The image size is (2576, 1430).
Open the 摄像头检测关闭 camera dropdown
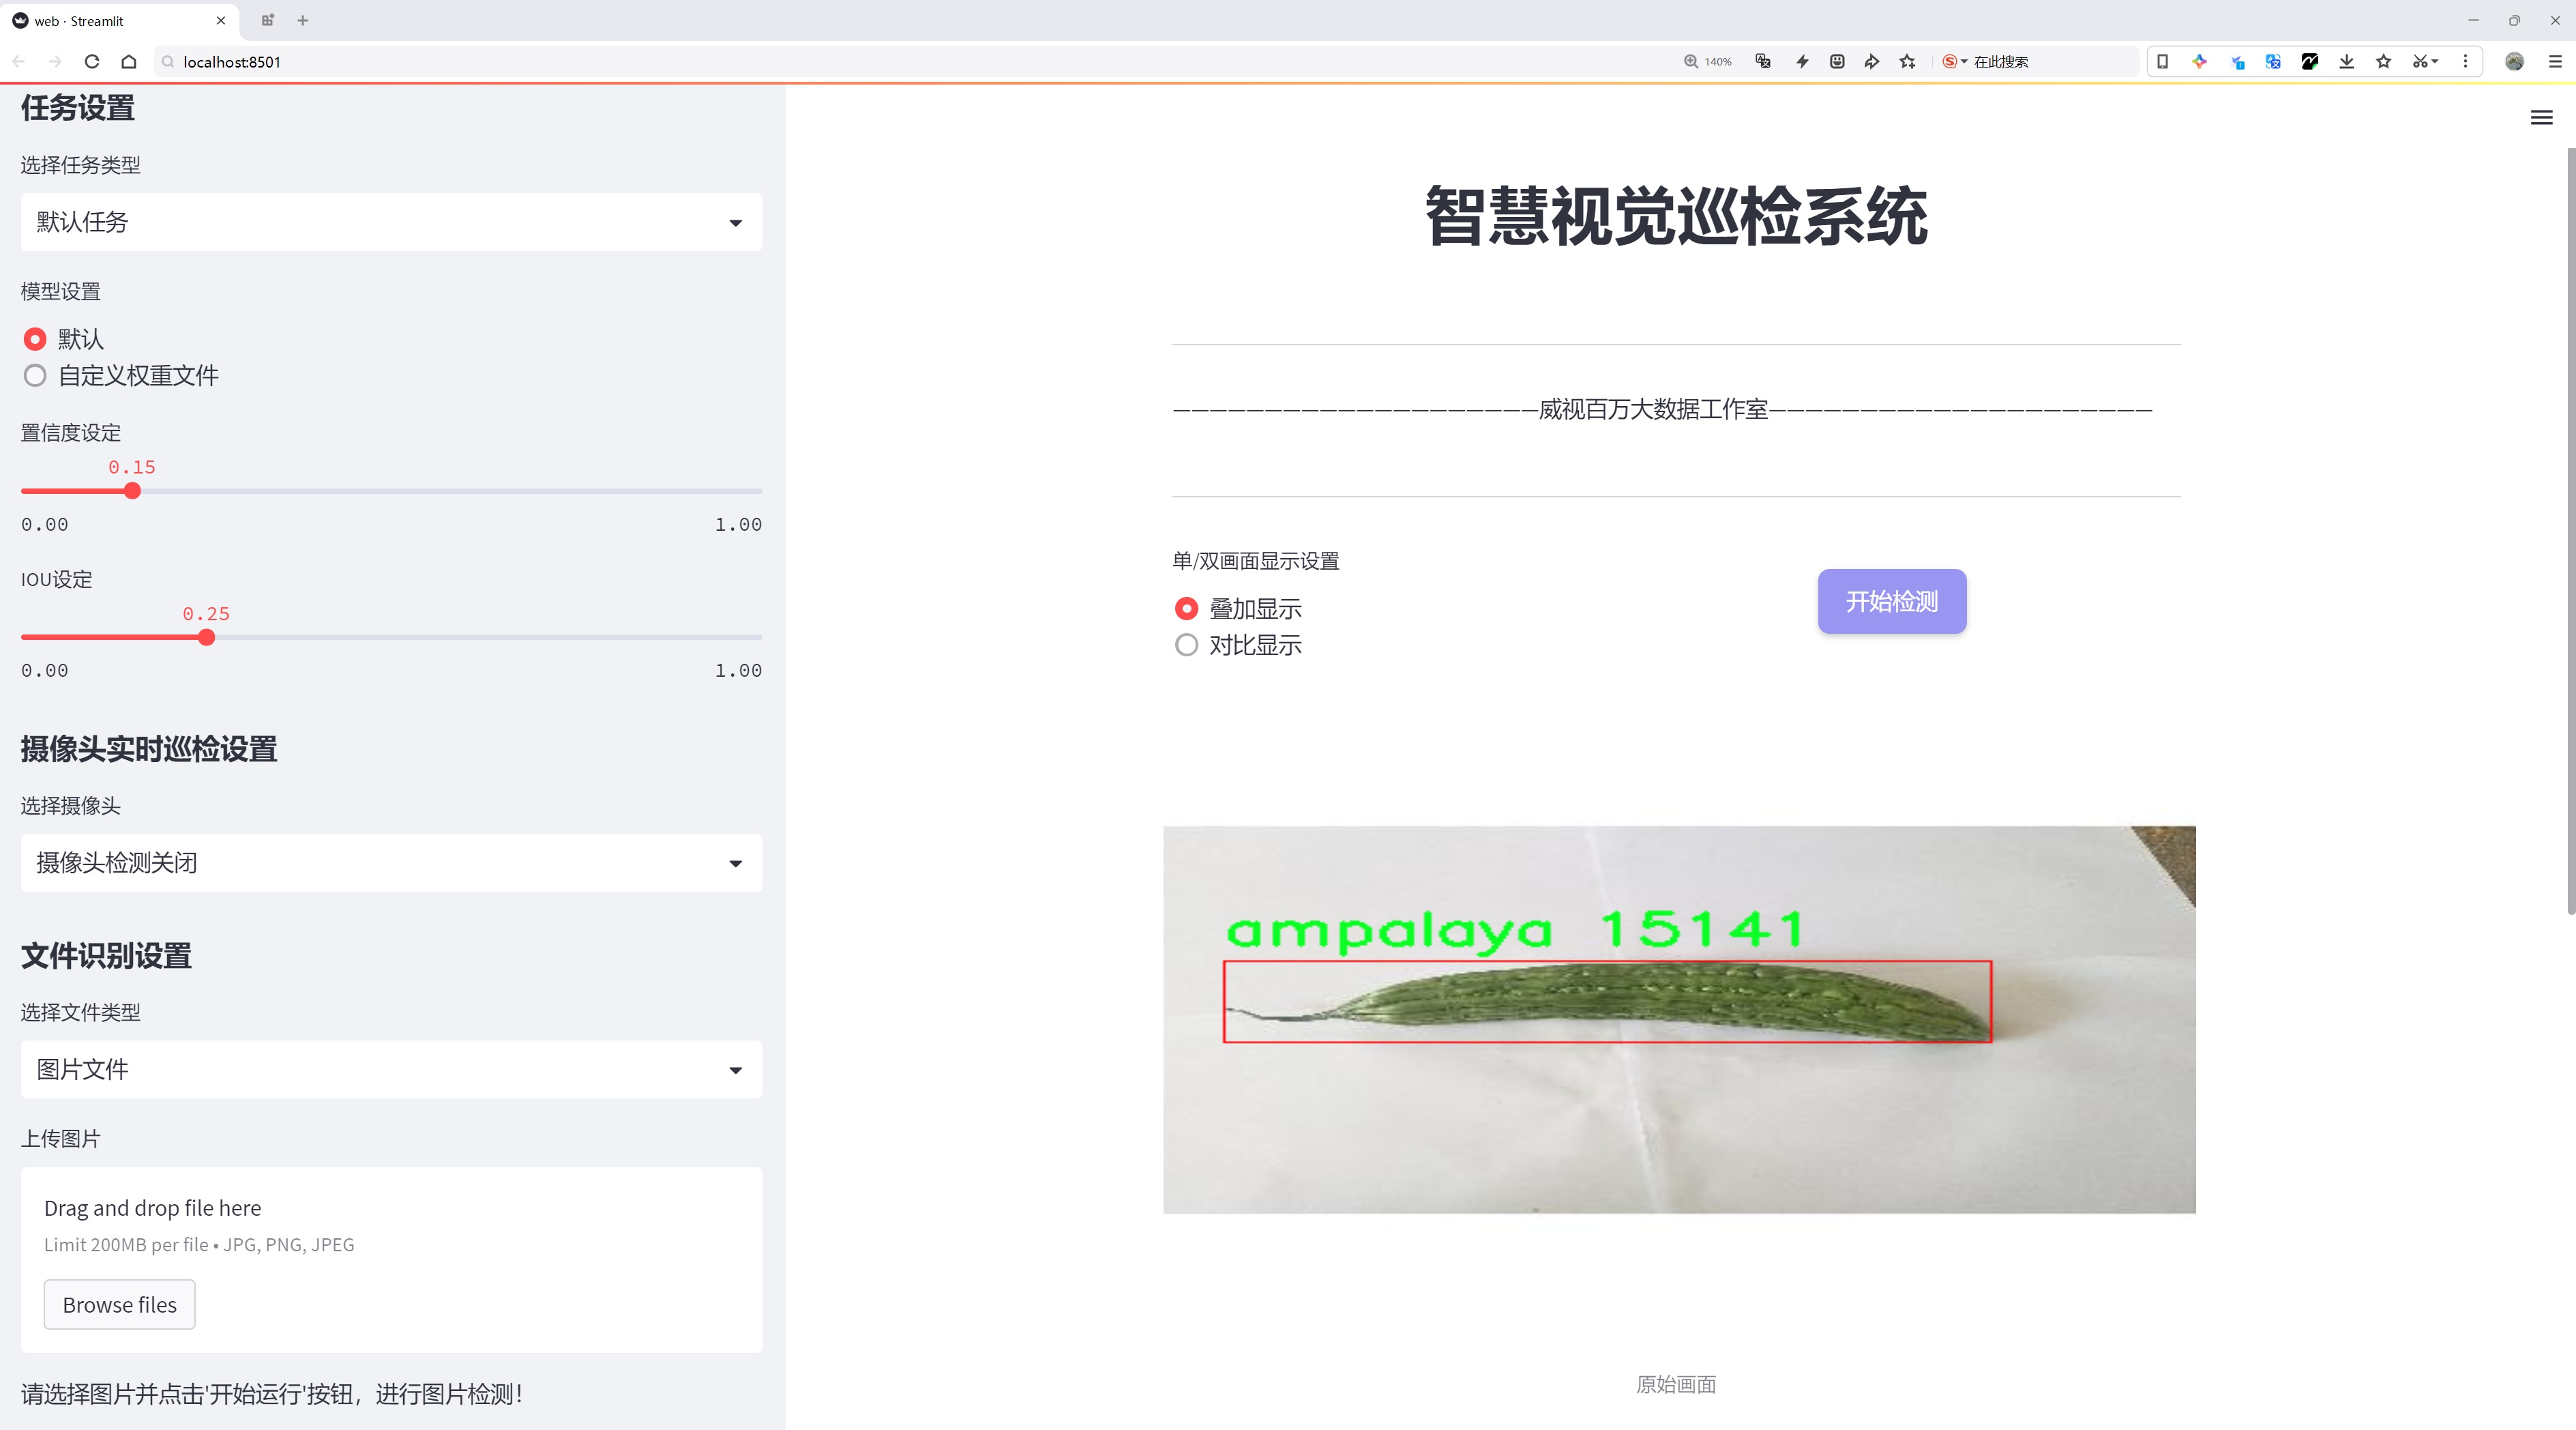pos(391,863)
